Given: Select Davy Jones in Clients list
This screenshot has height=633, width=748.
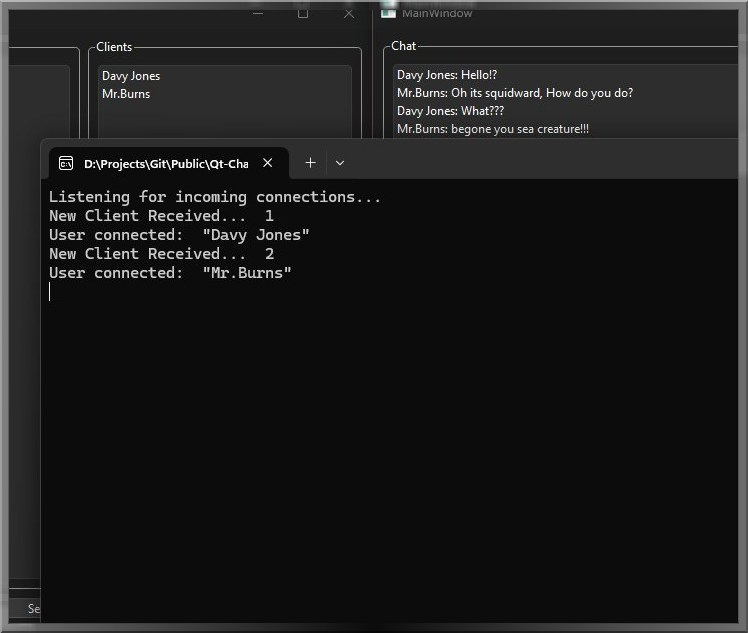Looking at the screenshot, I should [x=131, y=76].
